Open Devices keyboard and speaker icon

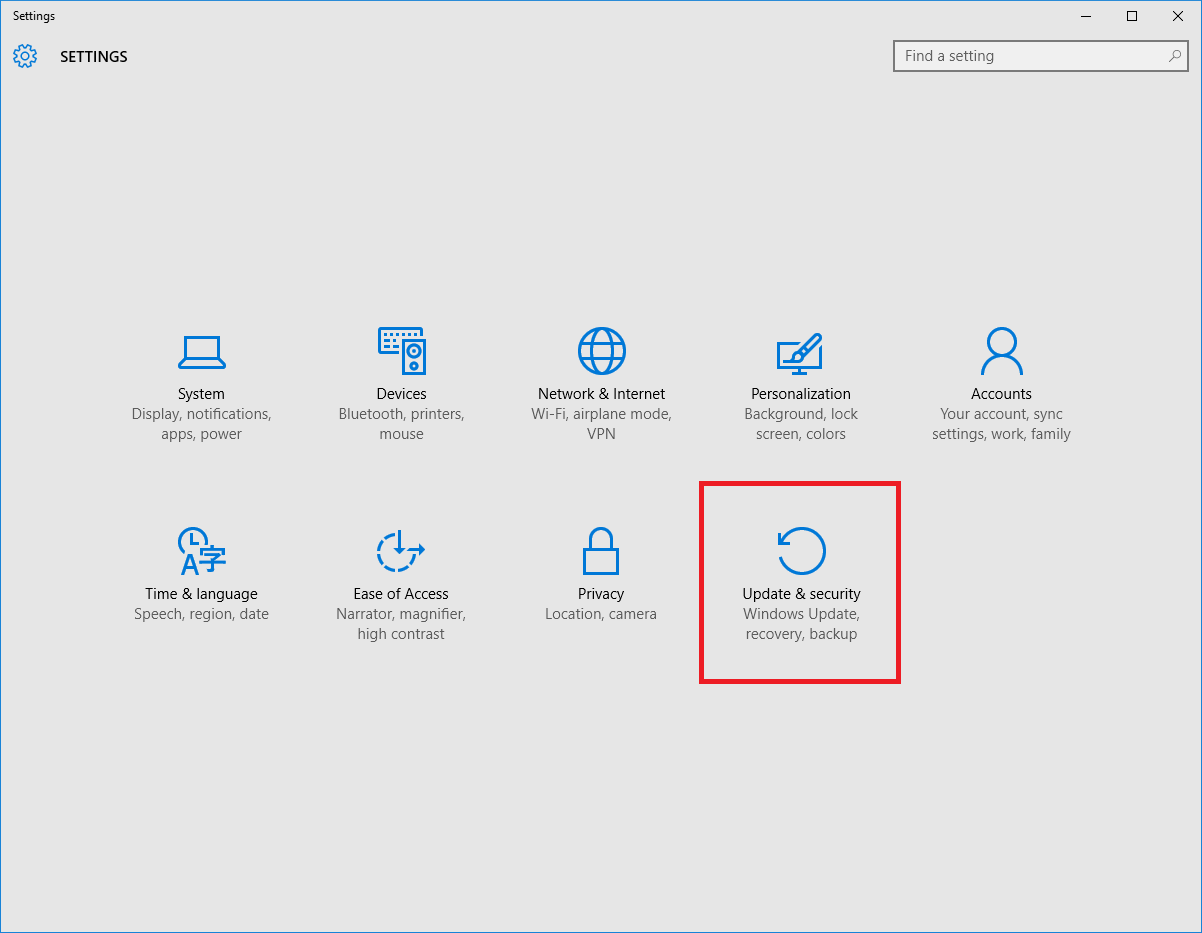[x=401, y=351]
